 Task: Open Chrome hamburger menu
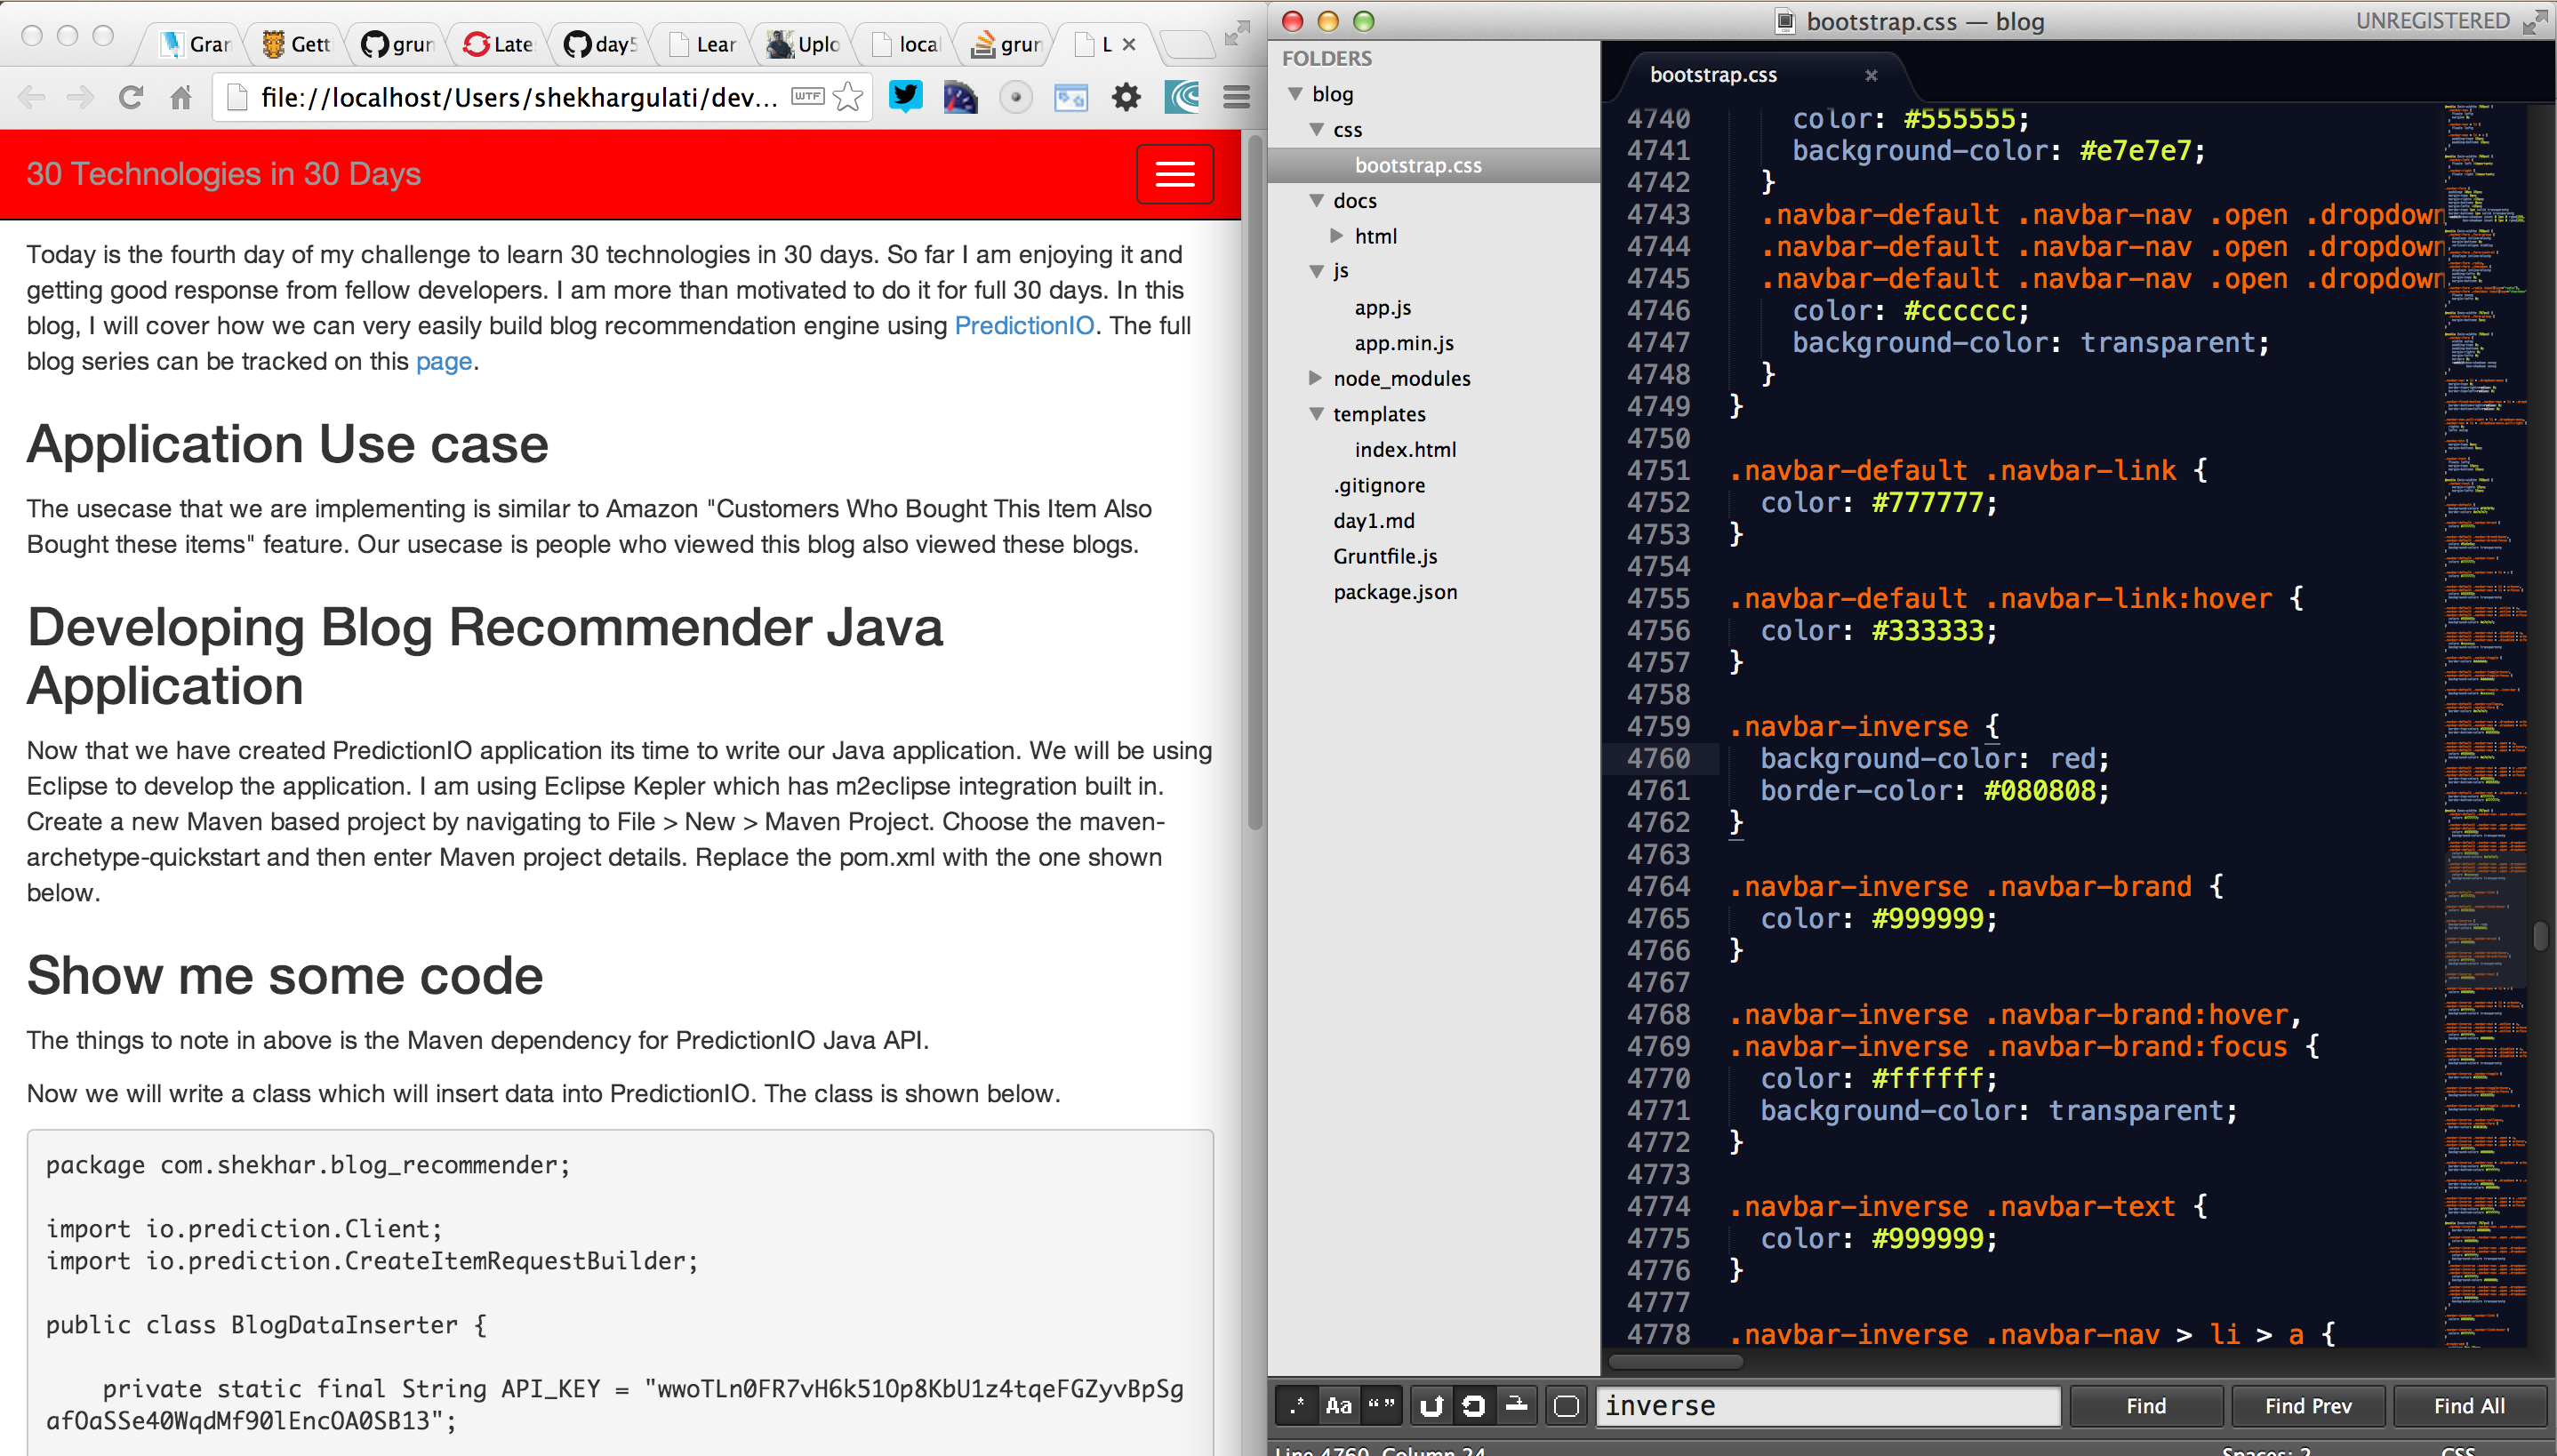(x=1236, y=97)
